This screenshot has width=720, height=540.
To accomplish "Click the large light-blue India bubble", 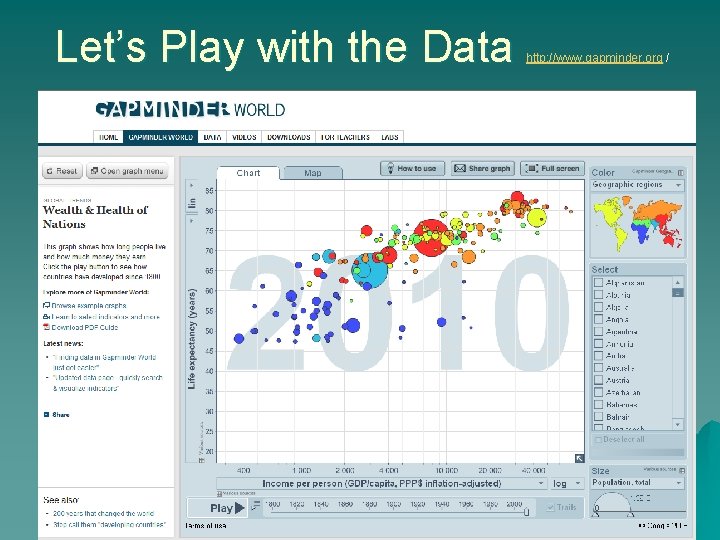I will point(369,270).
